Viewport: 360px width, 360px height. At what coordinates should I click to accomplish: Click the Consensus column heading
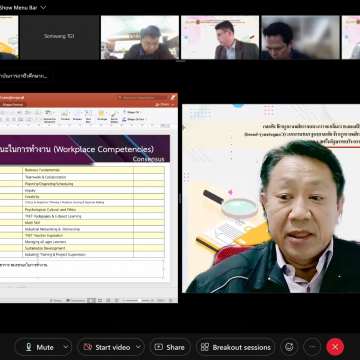[148, 159]
